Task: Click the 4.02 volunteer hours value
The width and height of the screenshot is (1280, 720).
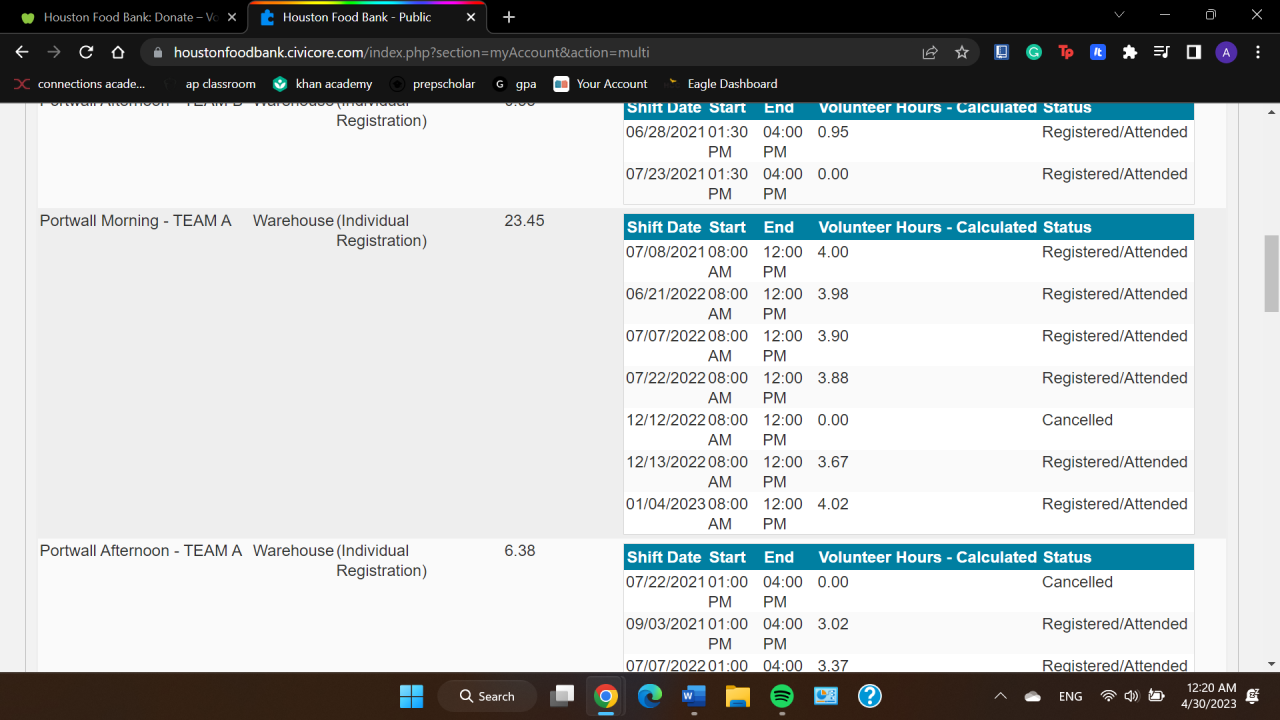Action: tap(833, 504)
